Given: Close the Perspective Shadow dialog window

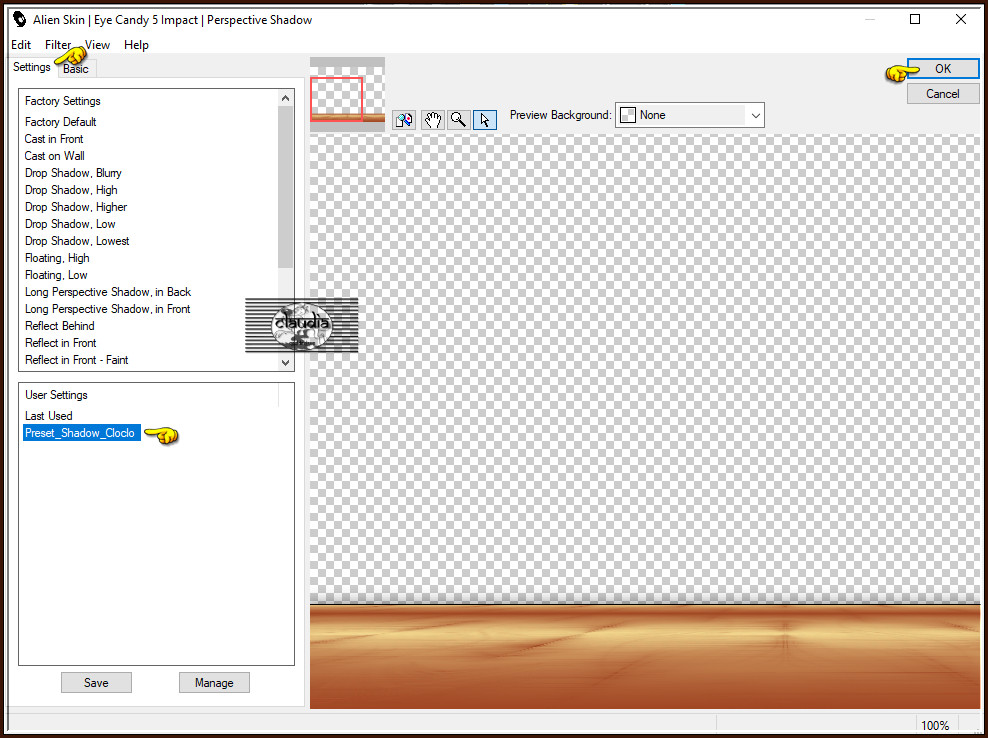Looking at the screenshot, I should (961, 20).
